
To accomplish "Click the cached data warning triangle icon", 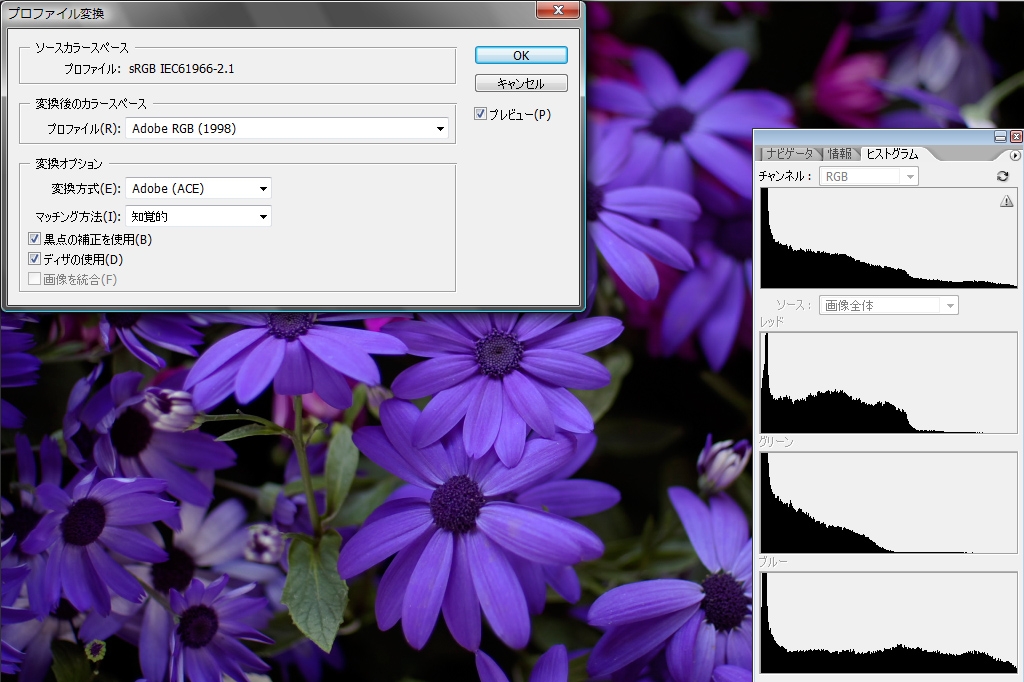I will (x=1006, y=202).
